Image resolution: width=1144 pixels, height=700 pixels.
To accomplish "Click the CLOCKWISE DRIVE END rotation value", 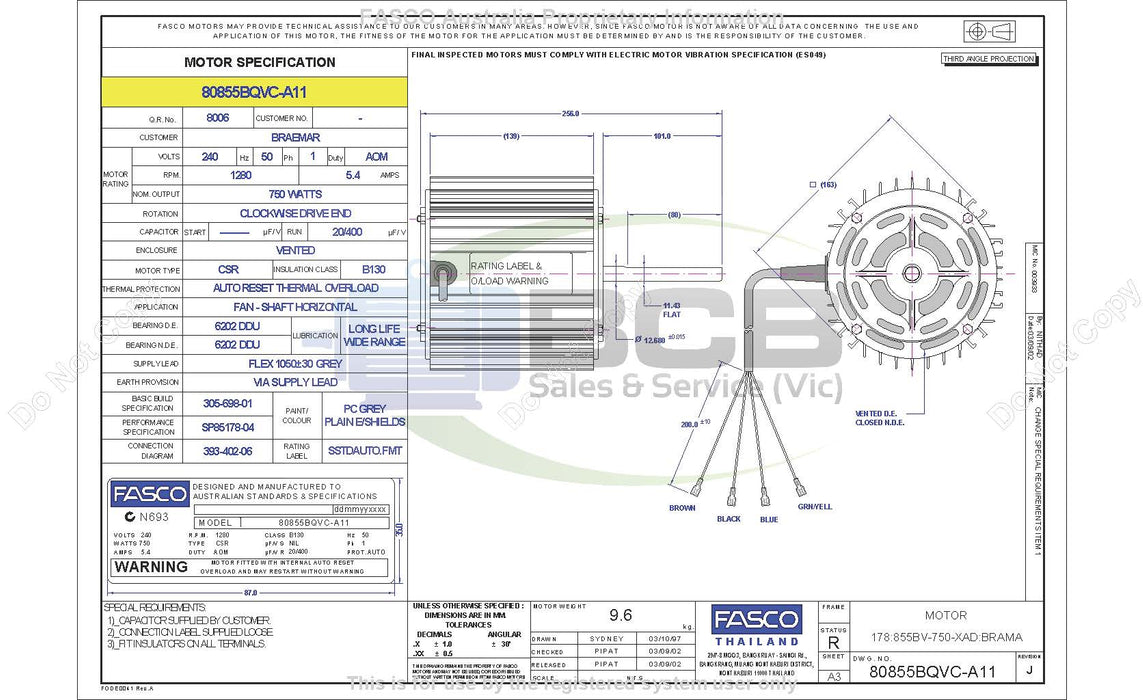I will 295,213.
